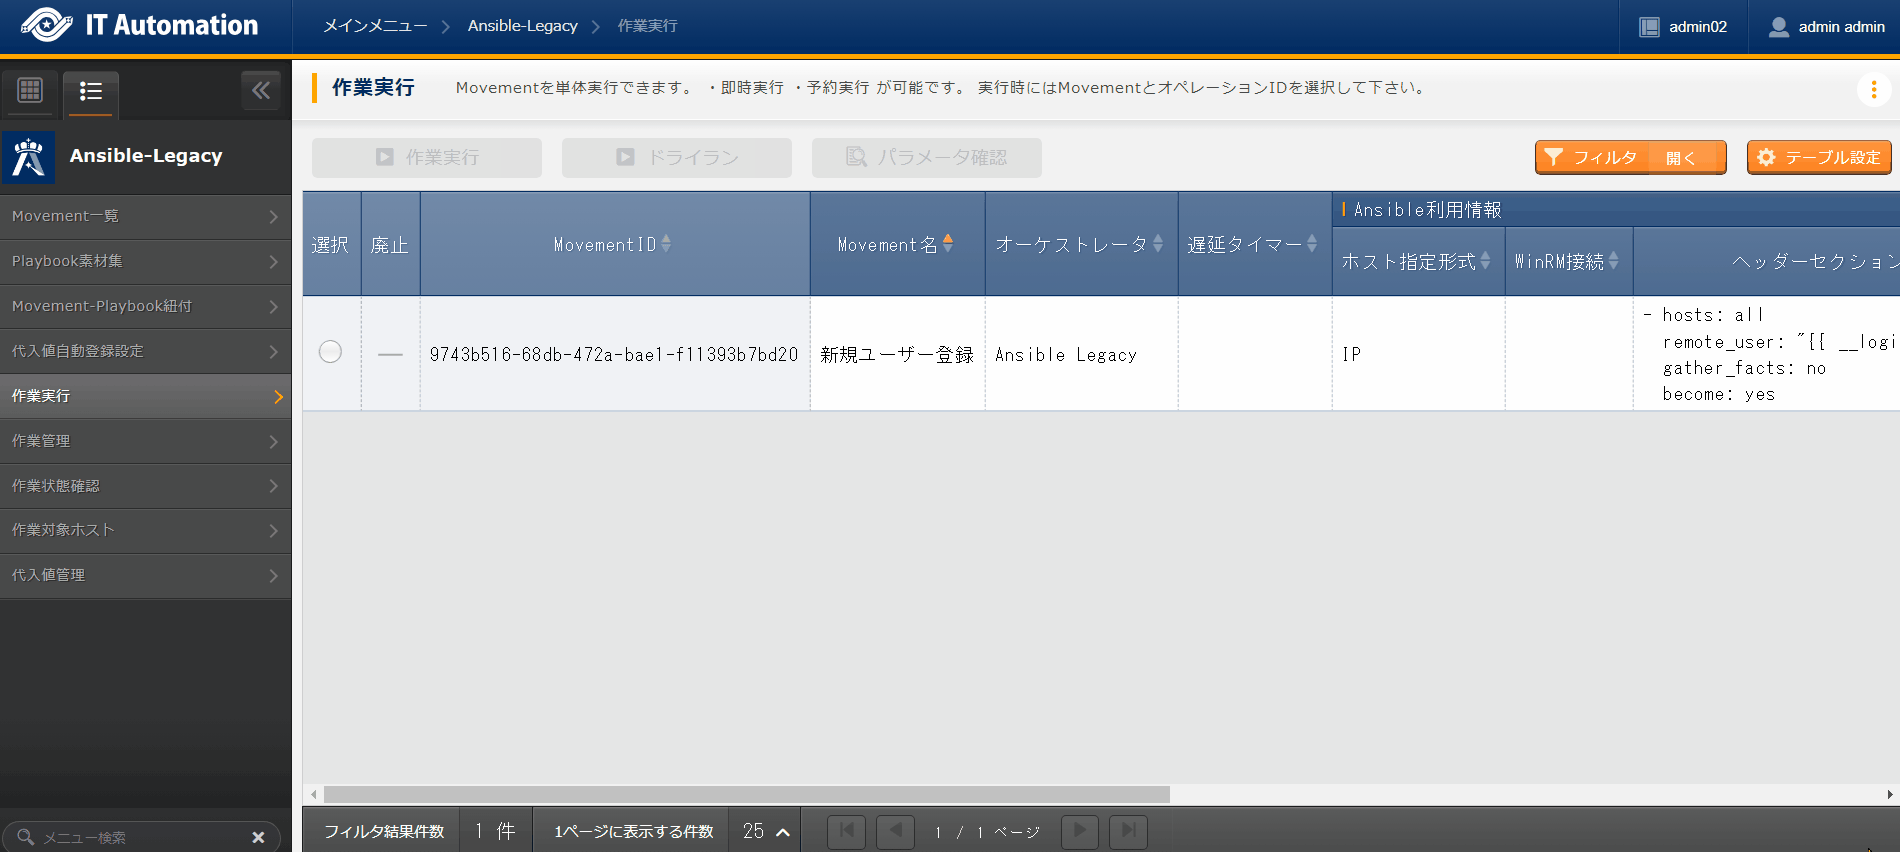Open 作業管理 in sidebar
Viewport: 1900px width, 852px height.
coord(145,441)
